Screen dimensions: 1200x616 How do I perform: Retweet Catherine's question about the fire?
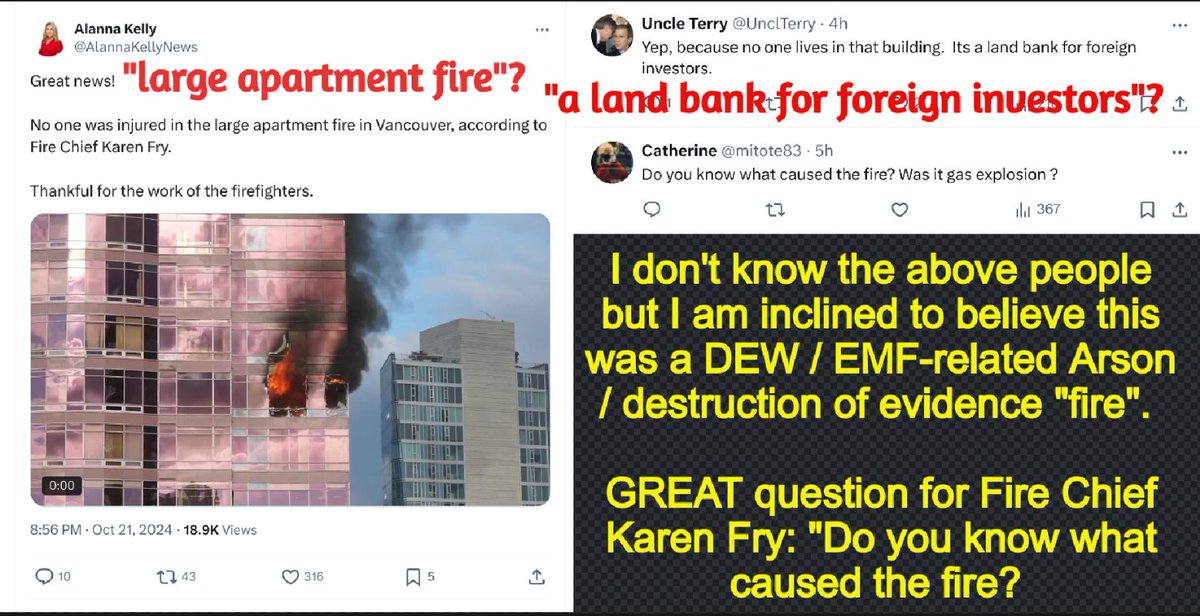(x=775, y=210)
